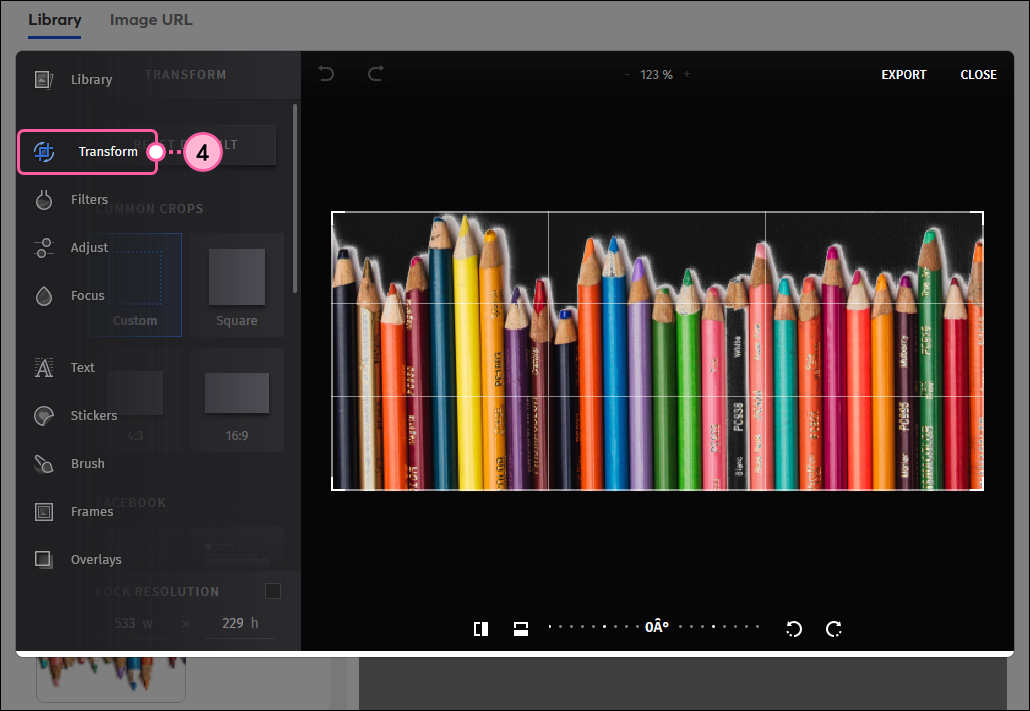The width and height of the screenshot is (1030, 711).
Task: Redo the last edit
Action: pos(375,74)
